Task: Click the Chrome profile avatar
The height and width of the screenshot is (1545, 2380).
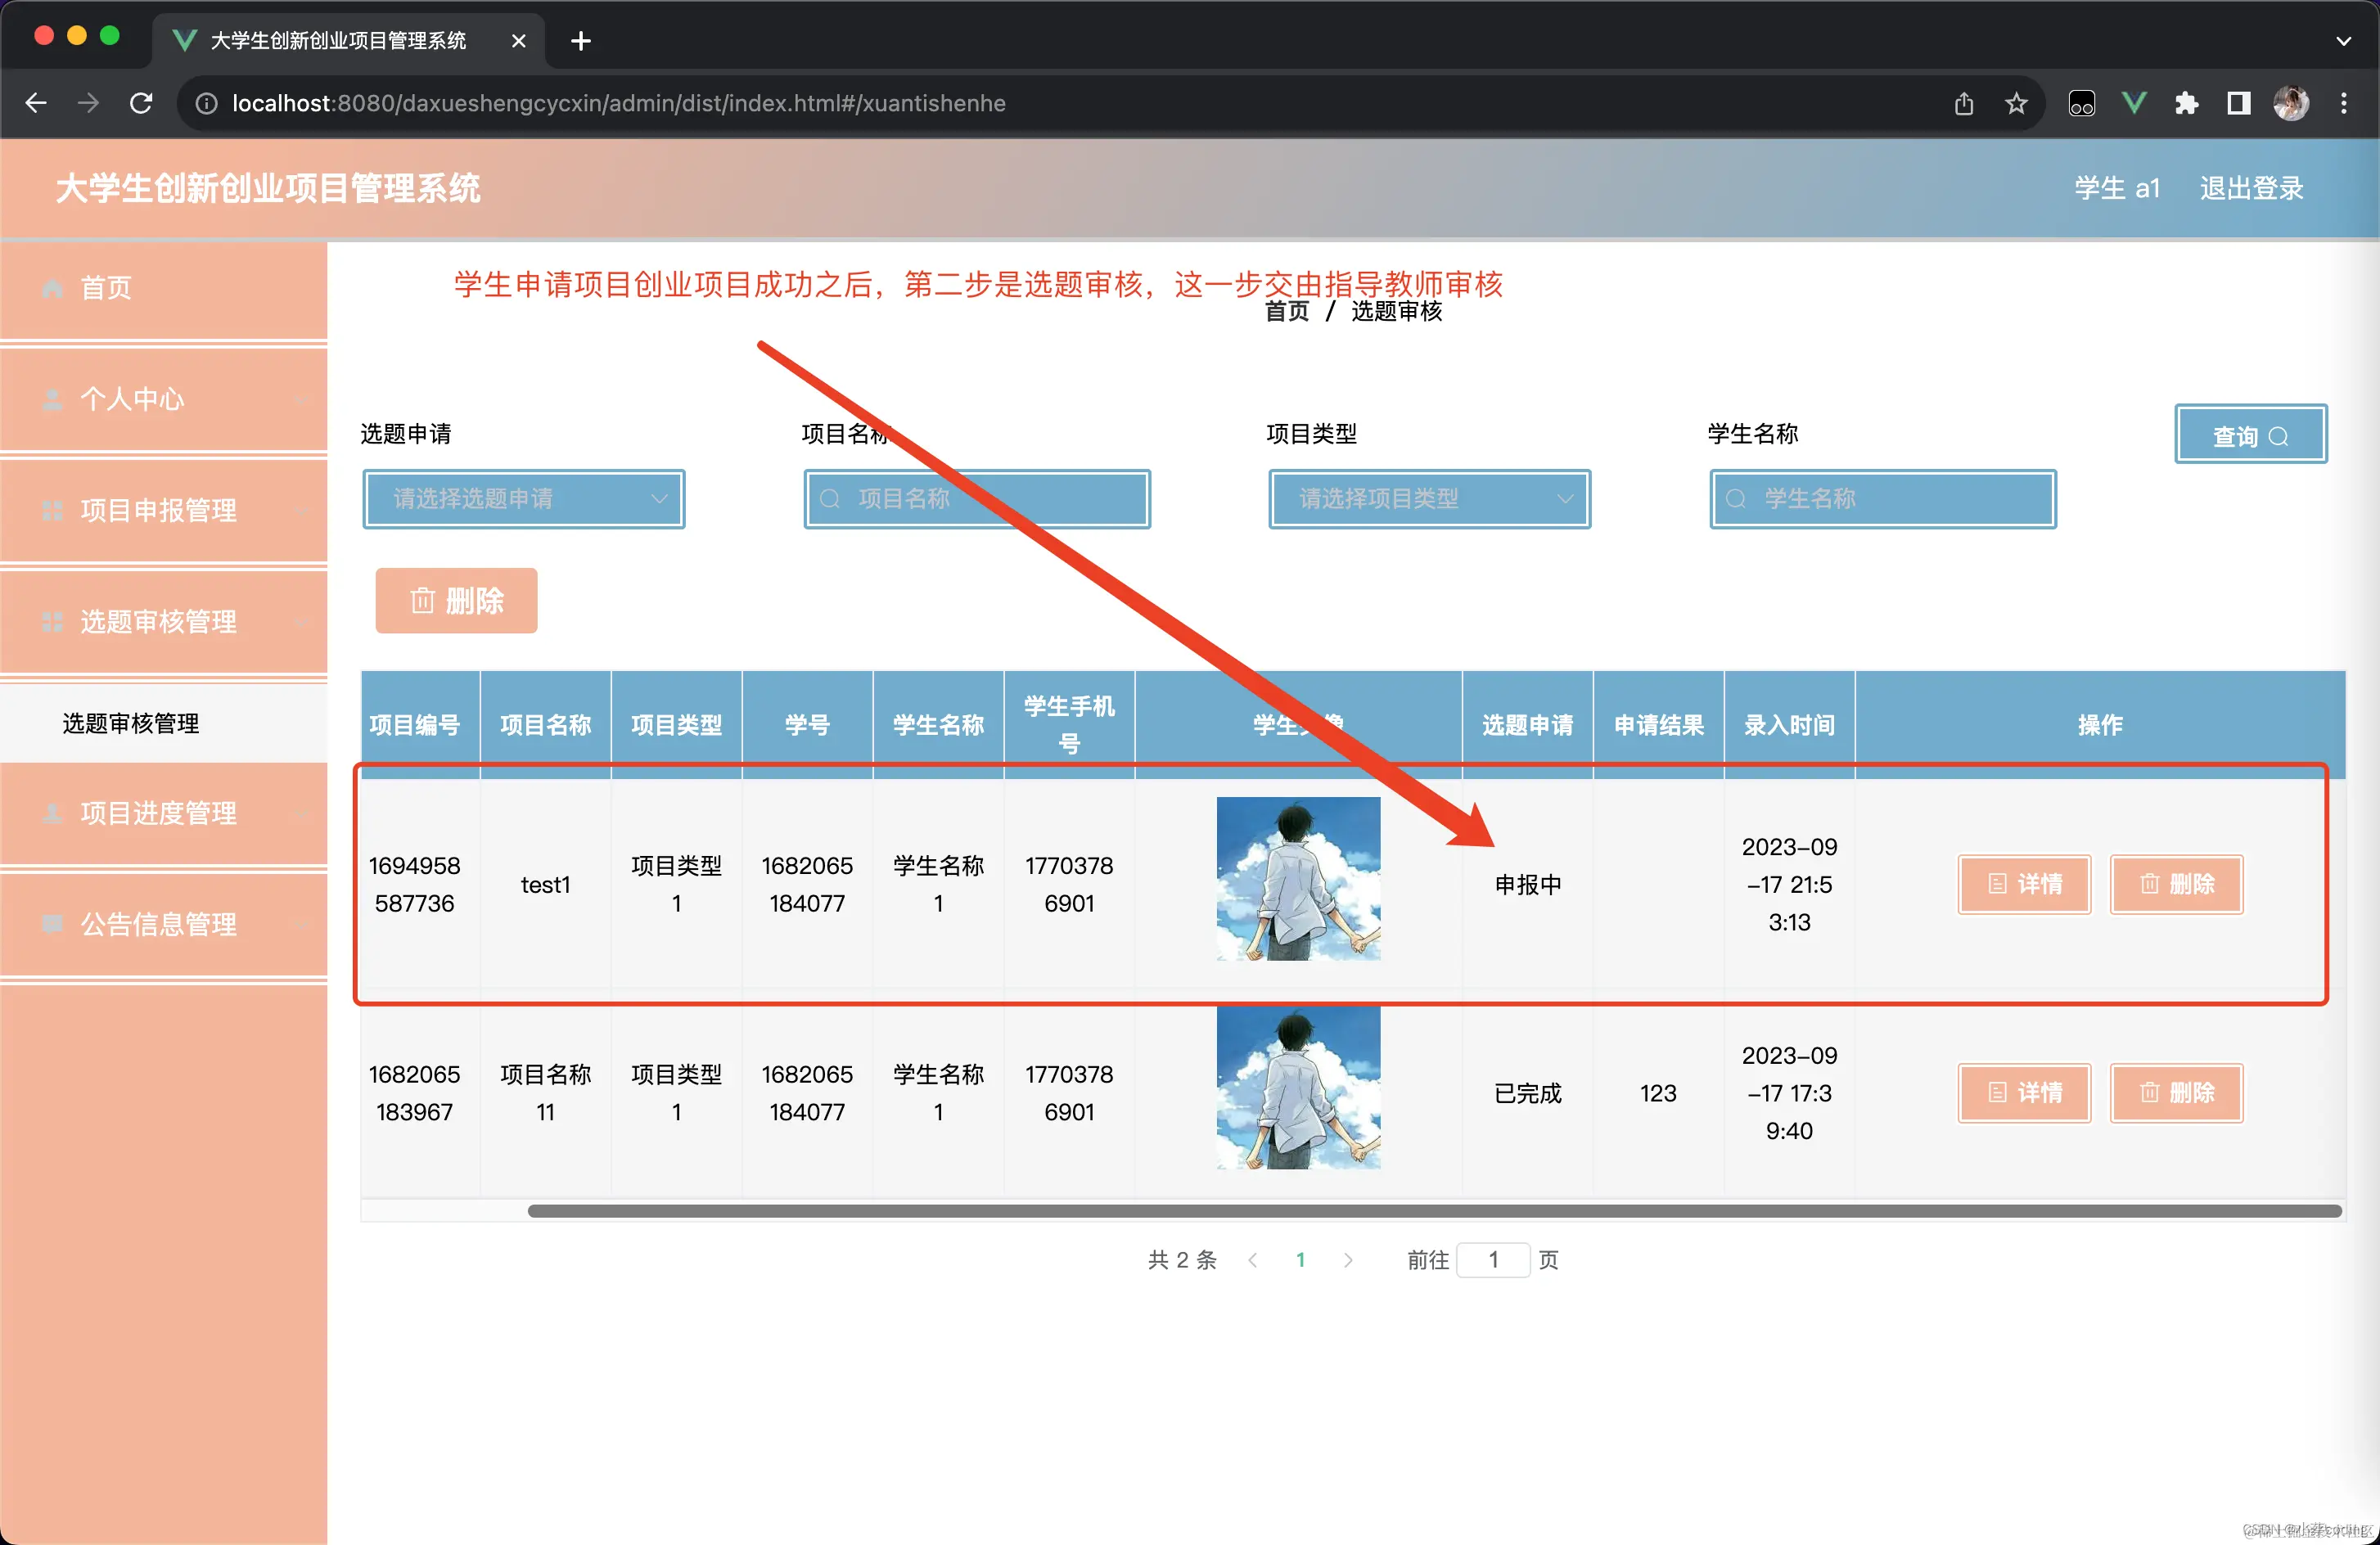Action: pos(2291,103)
